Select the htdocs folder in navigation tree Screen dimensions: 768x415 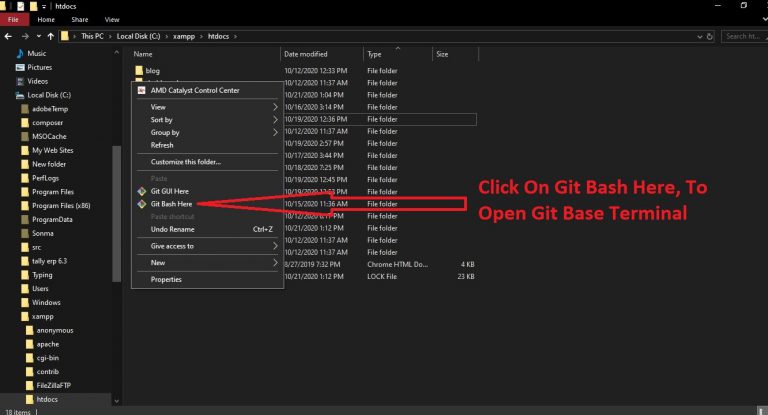tap(47, 398)
